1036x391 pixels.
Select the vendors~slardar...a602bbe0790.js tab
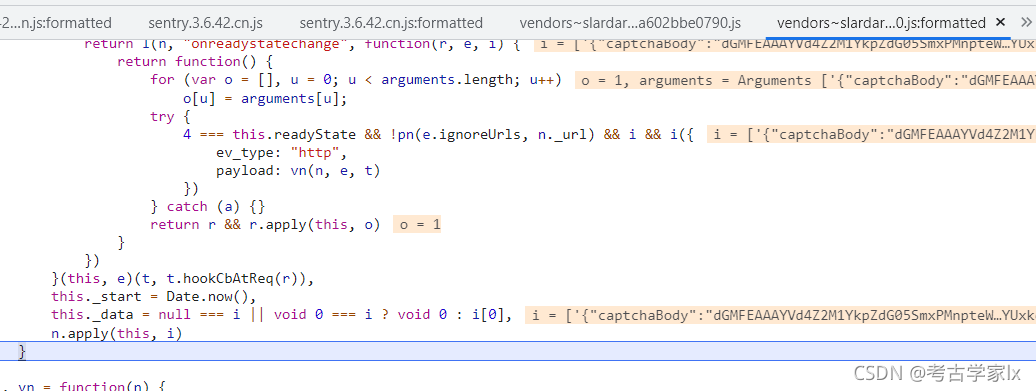[630, 22]
